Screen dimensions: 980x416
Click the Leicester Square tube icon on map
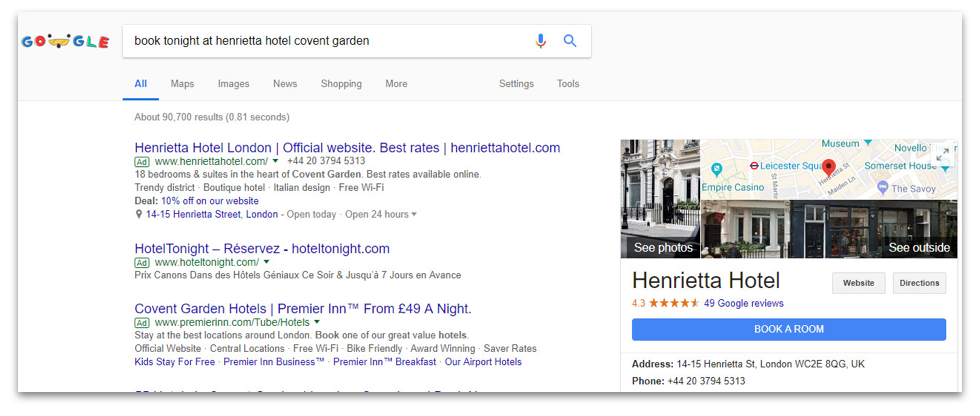pos(754,166)
